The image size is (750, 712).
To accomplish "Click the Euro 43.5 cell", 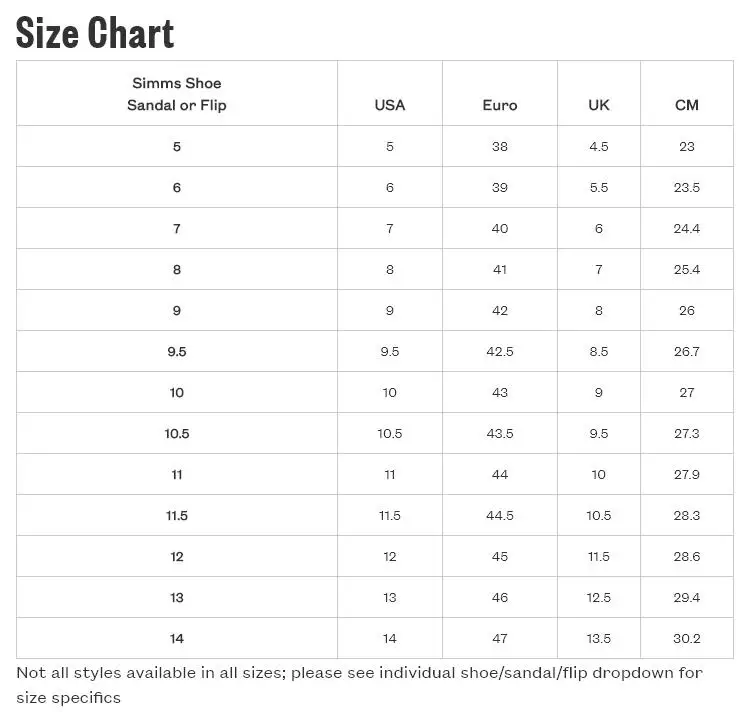I will (500, 433).
